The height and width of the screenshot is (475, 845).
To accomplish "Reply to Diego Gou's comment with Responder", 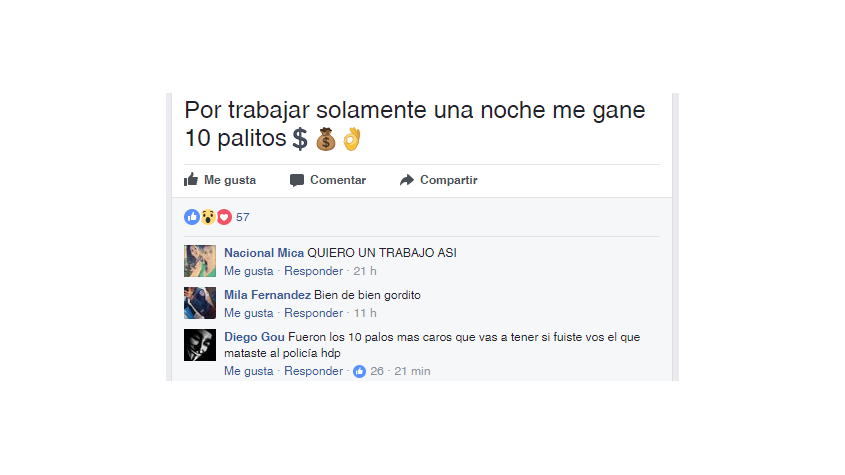I will 314,371.
